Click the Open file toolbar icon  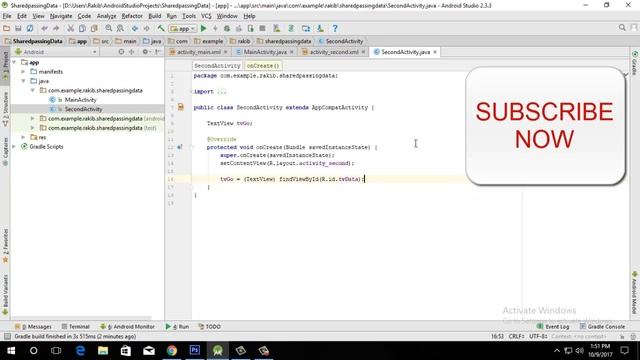[6, 28]
